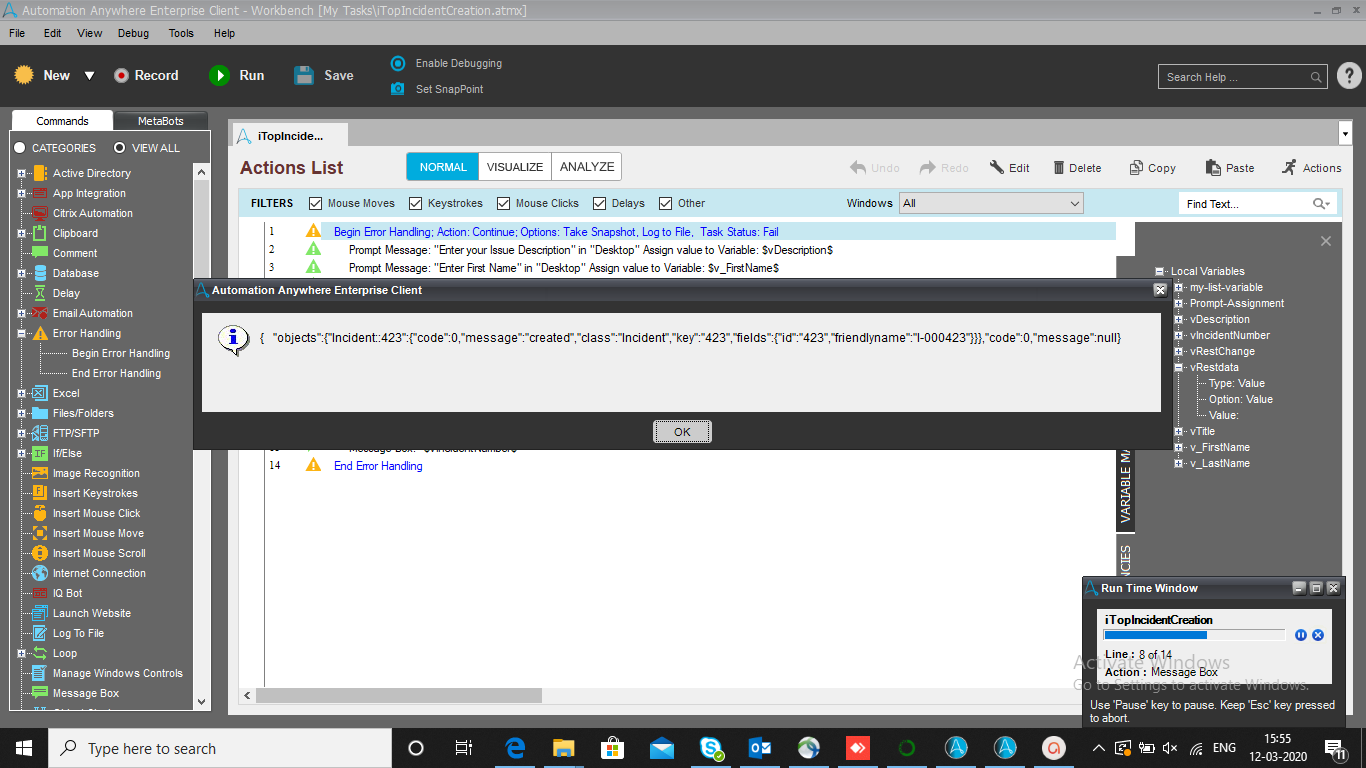Open the New button dropdown arrow
This screenshot has width=1366, height=768.
point(89,76)
